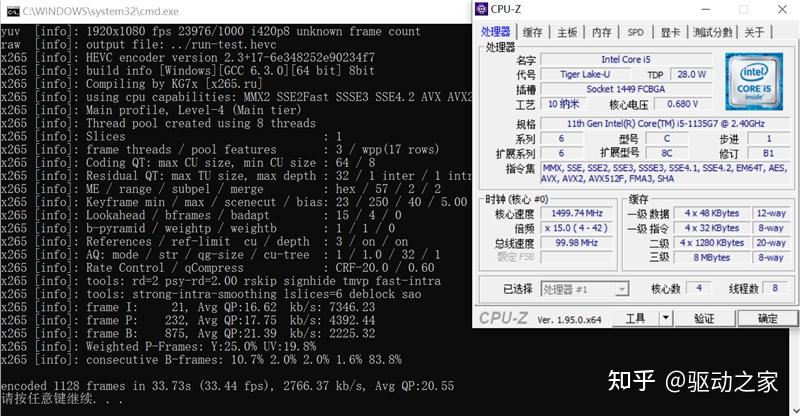Screen dimensions: 800x416
Task: Click the Intel Core i5 name field
Action: coord(626,60)
